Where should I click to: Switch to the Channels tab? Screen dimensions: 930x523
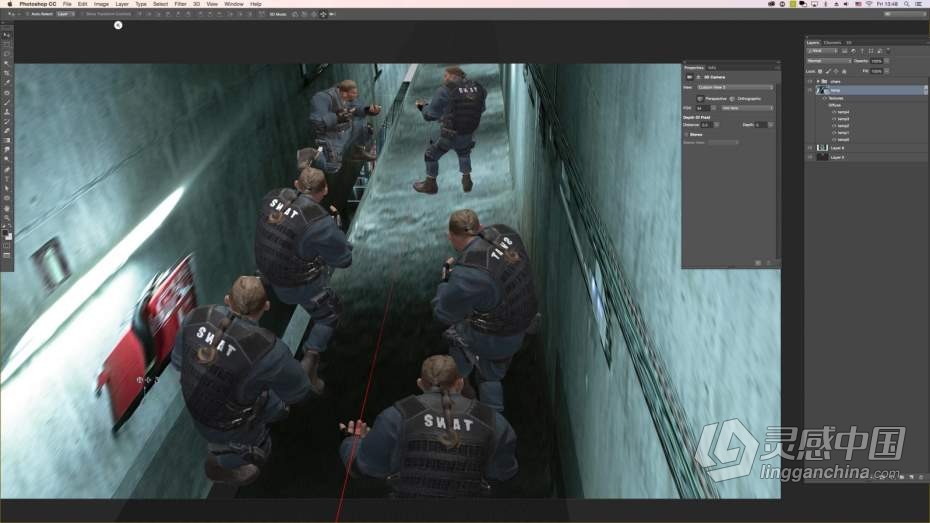pyautogui.click(x=832, y=43)
